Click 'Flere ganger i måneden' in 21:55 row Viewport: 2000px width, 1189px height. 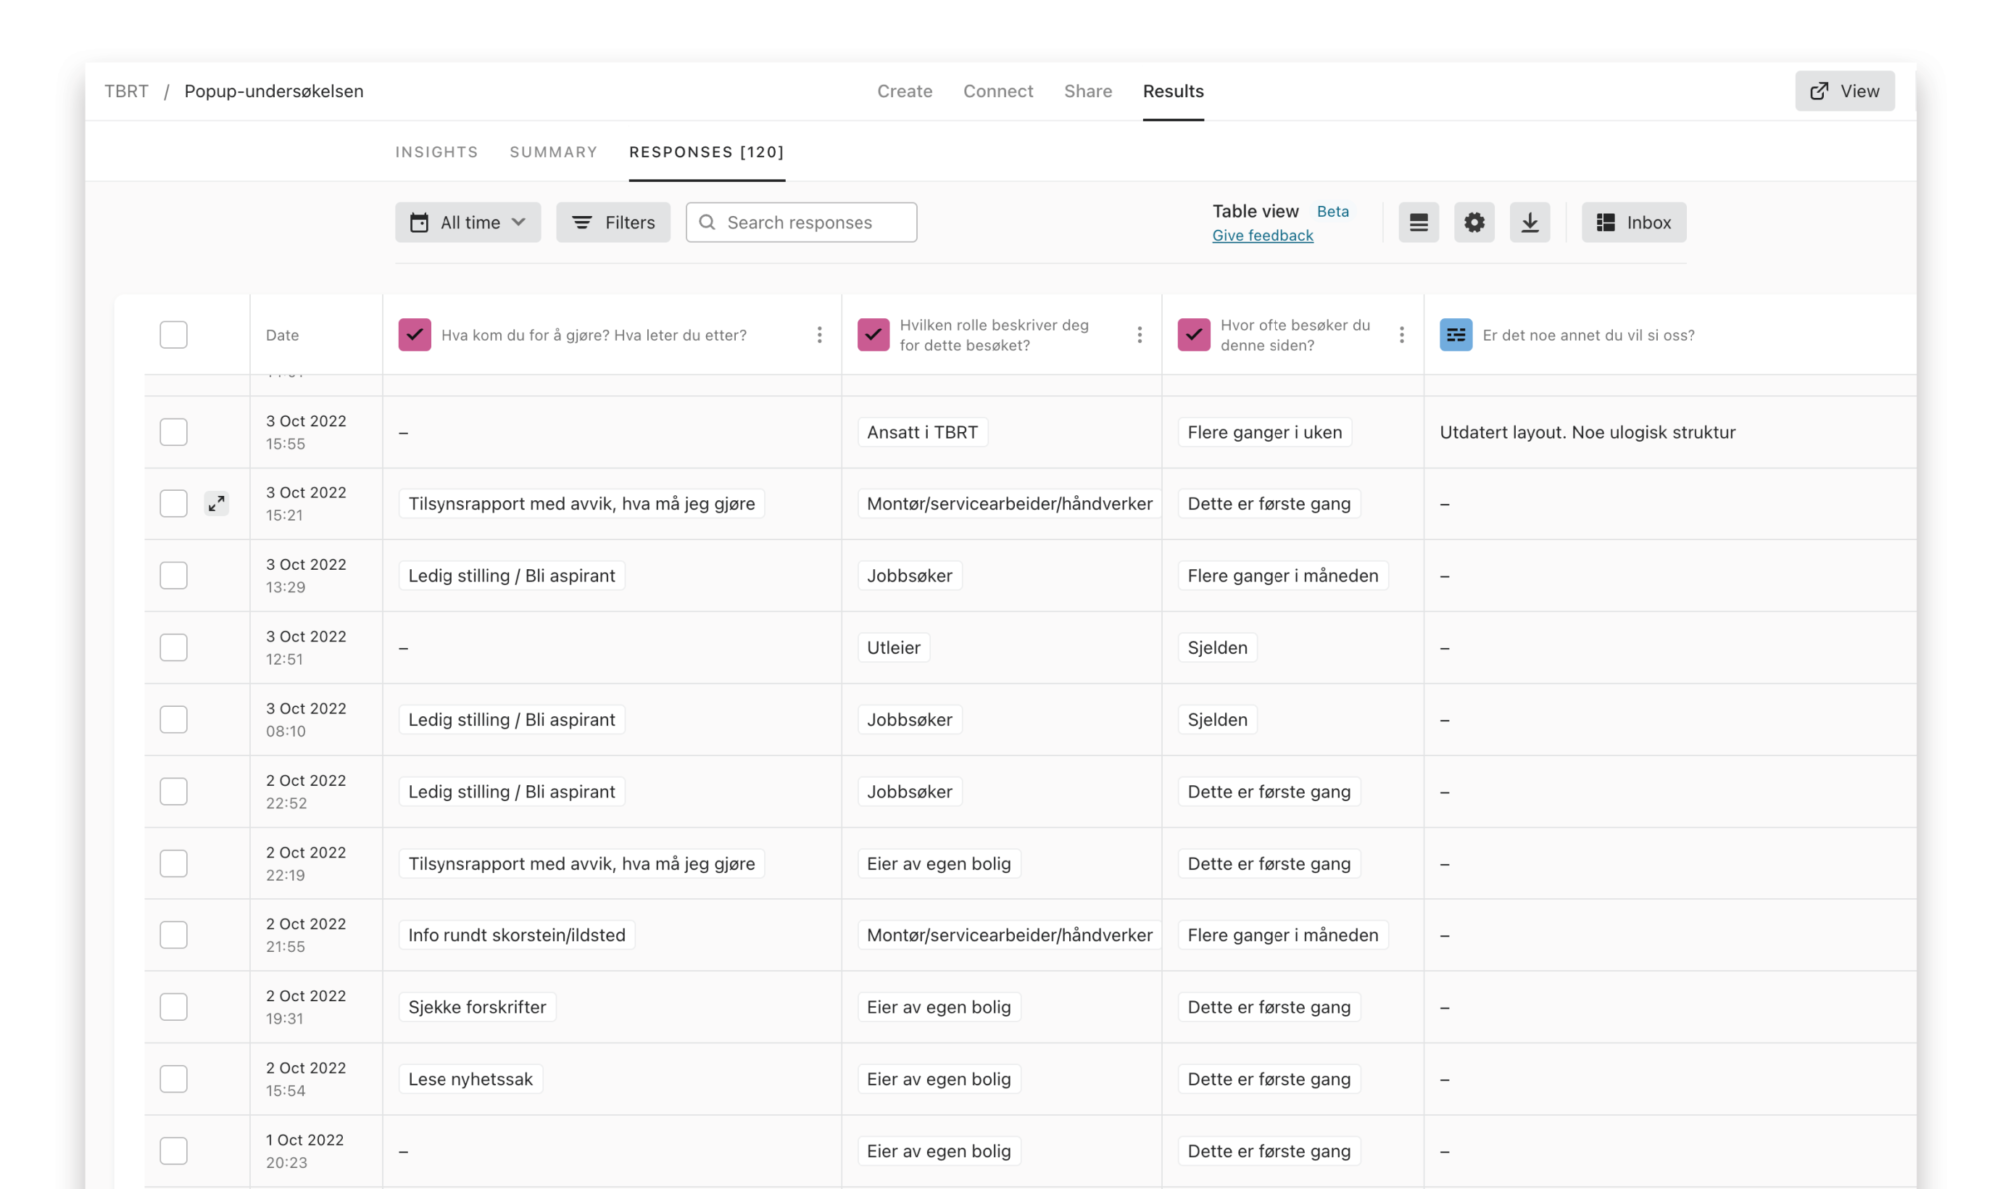click(1283, 935)
